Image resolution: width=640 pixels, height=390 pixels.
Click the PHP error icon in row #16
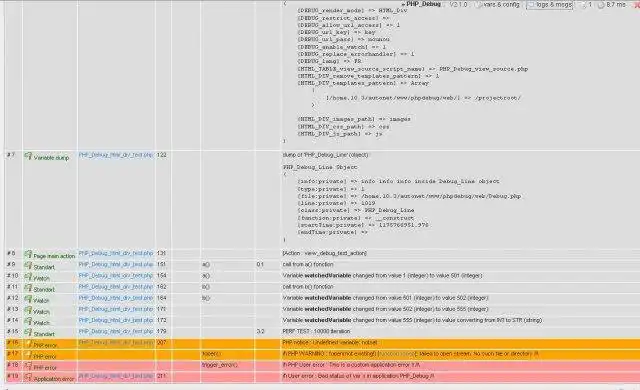pos(28,343)
